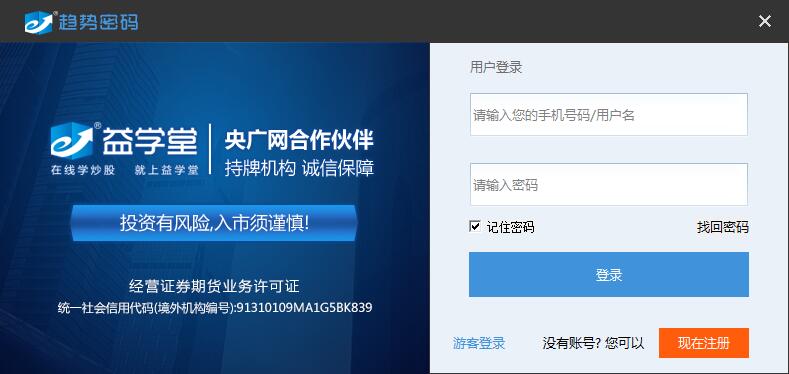Screen dimensions: 789x374
Task: Choose 游客登录 guest login link
Action: [x=479, y=343]
